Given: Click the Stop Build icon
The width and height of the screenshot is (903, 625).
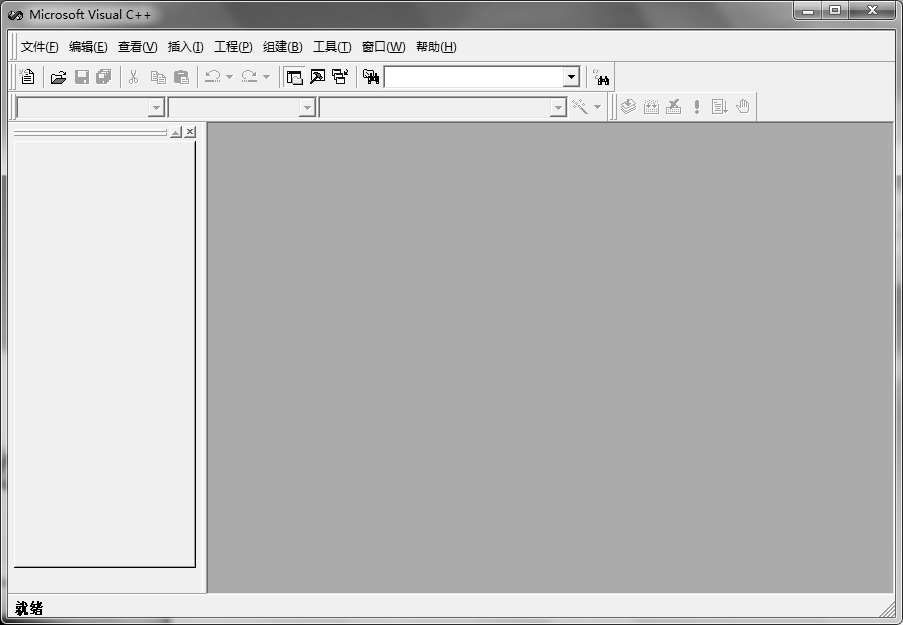Looking at the screenshot, I should (x=674, y=107).
